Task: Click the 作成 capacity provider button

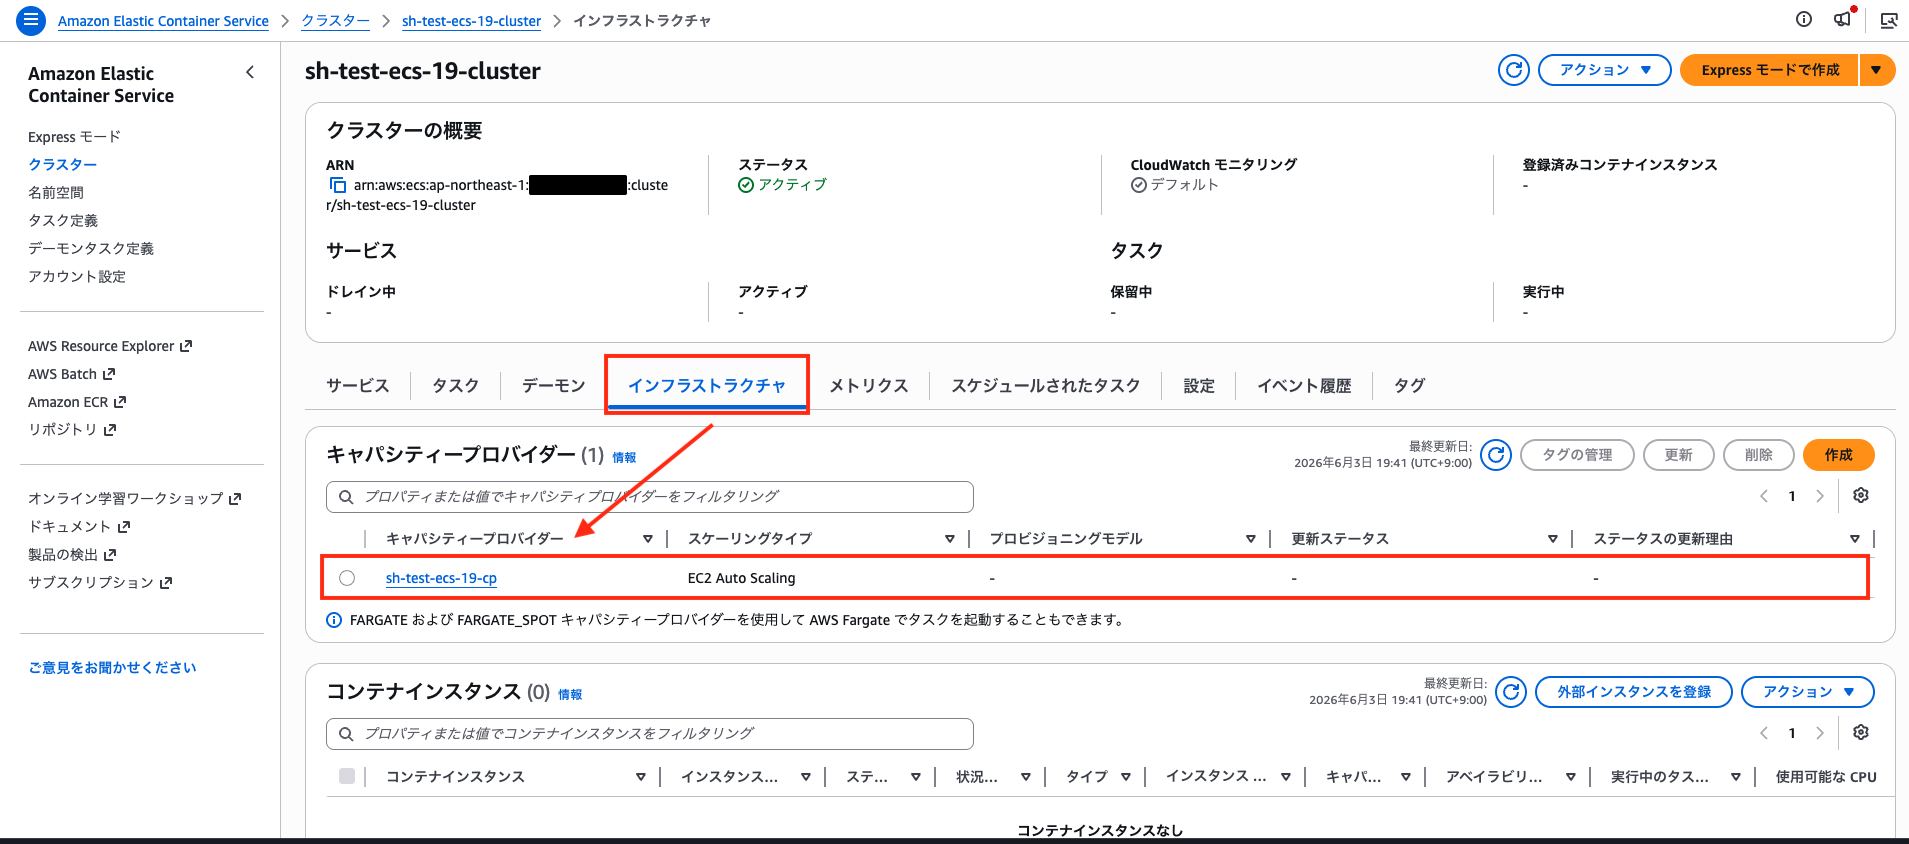Action: (x=1838, y=455)
